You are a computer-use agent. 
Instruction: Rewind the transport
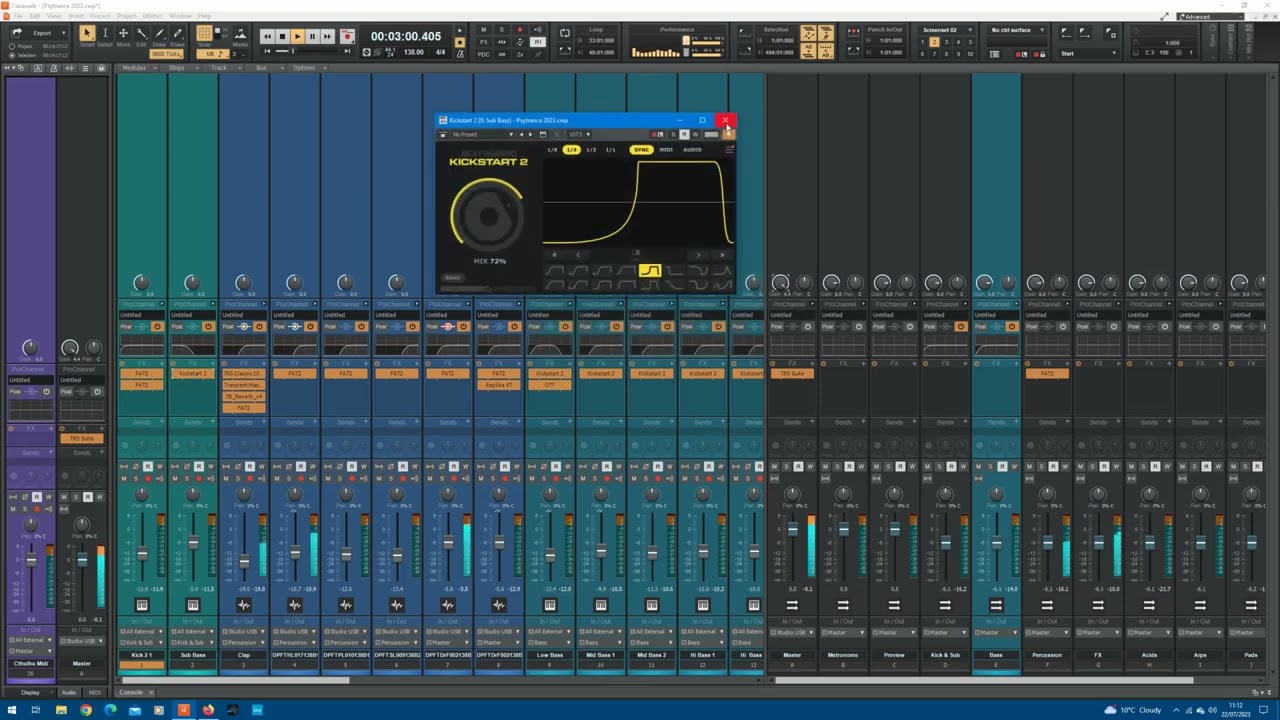pos(267,37)
